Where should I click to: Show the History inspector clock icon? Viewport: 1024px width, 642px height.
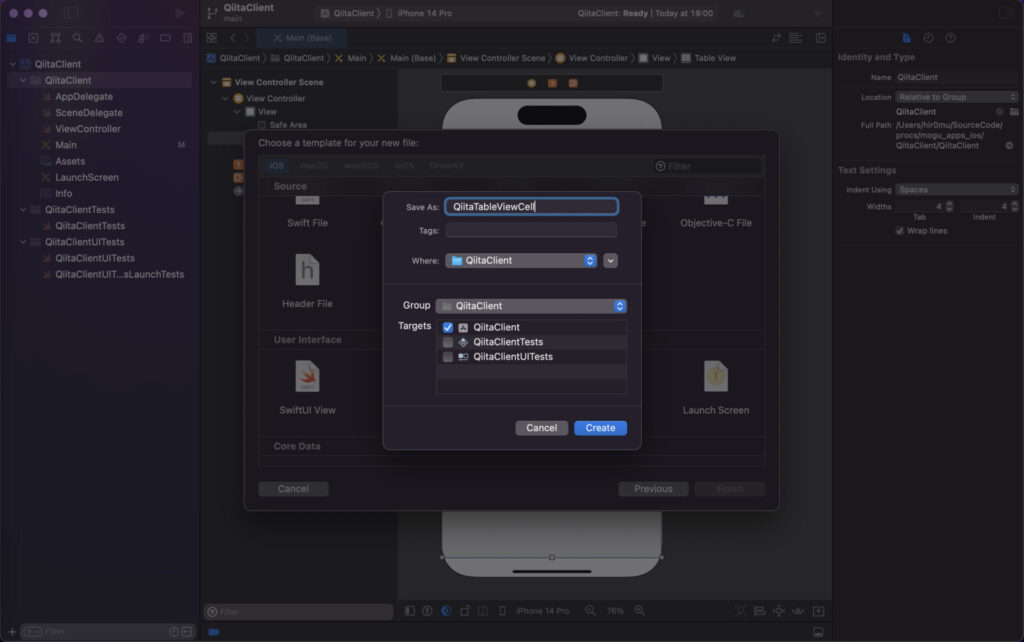(x=928, y=38)
